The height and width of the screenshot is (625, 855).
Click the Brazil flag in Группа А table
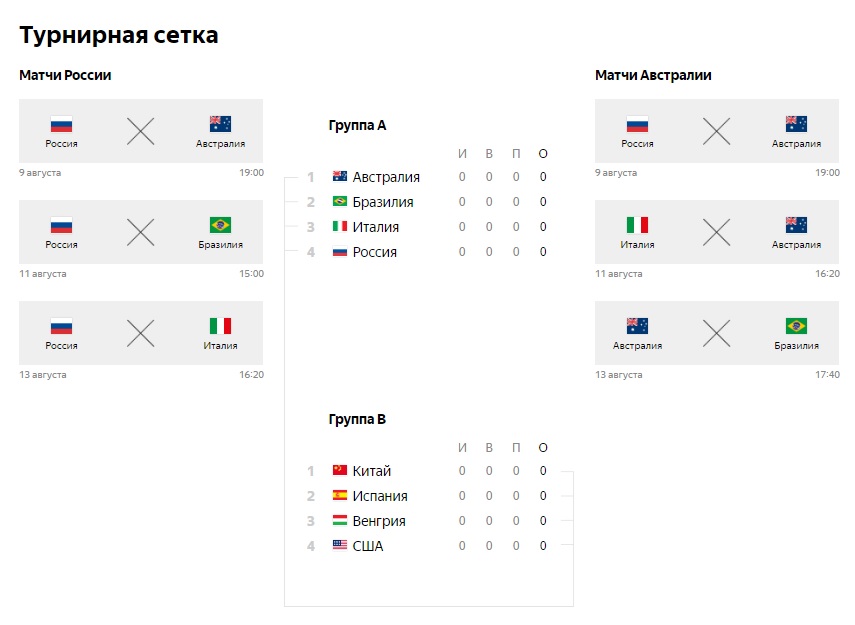pos(339,202)
